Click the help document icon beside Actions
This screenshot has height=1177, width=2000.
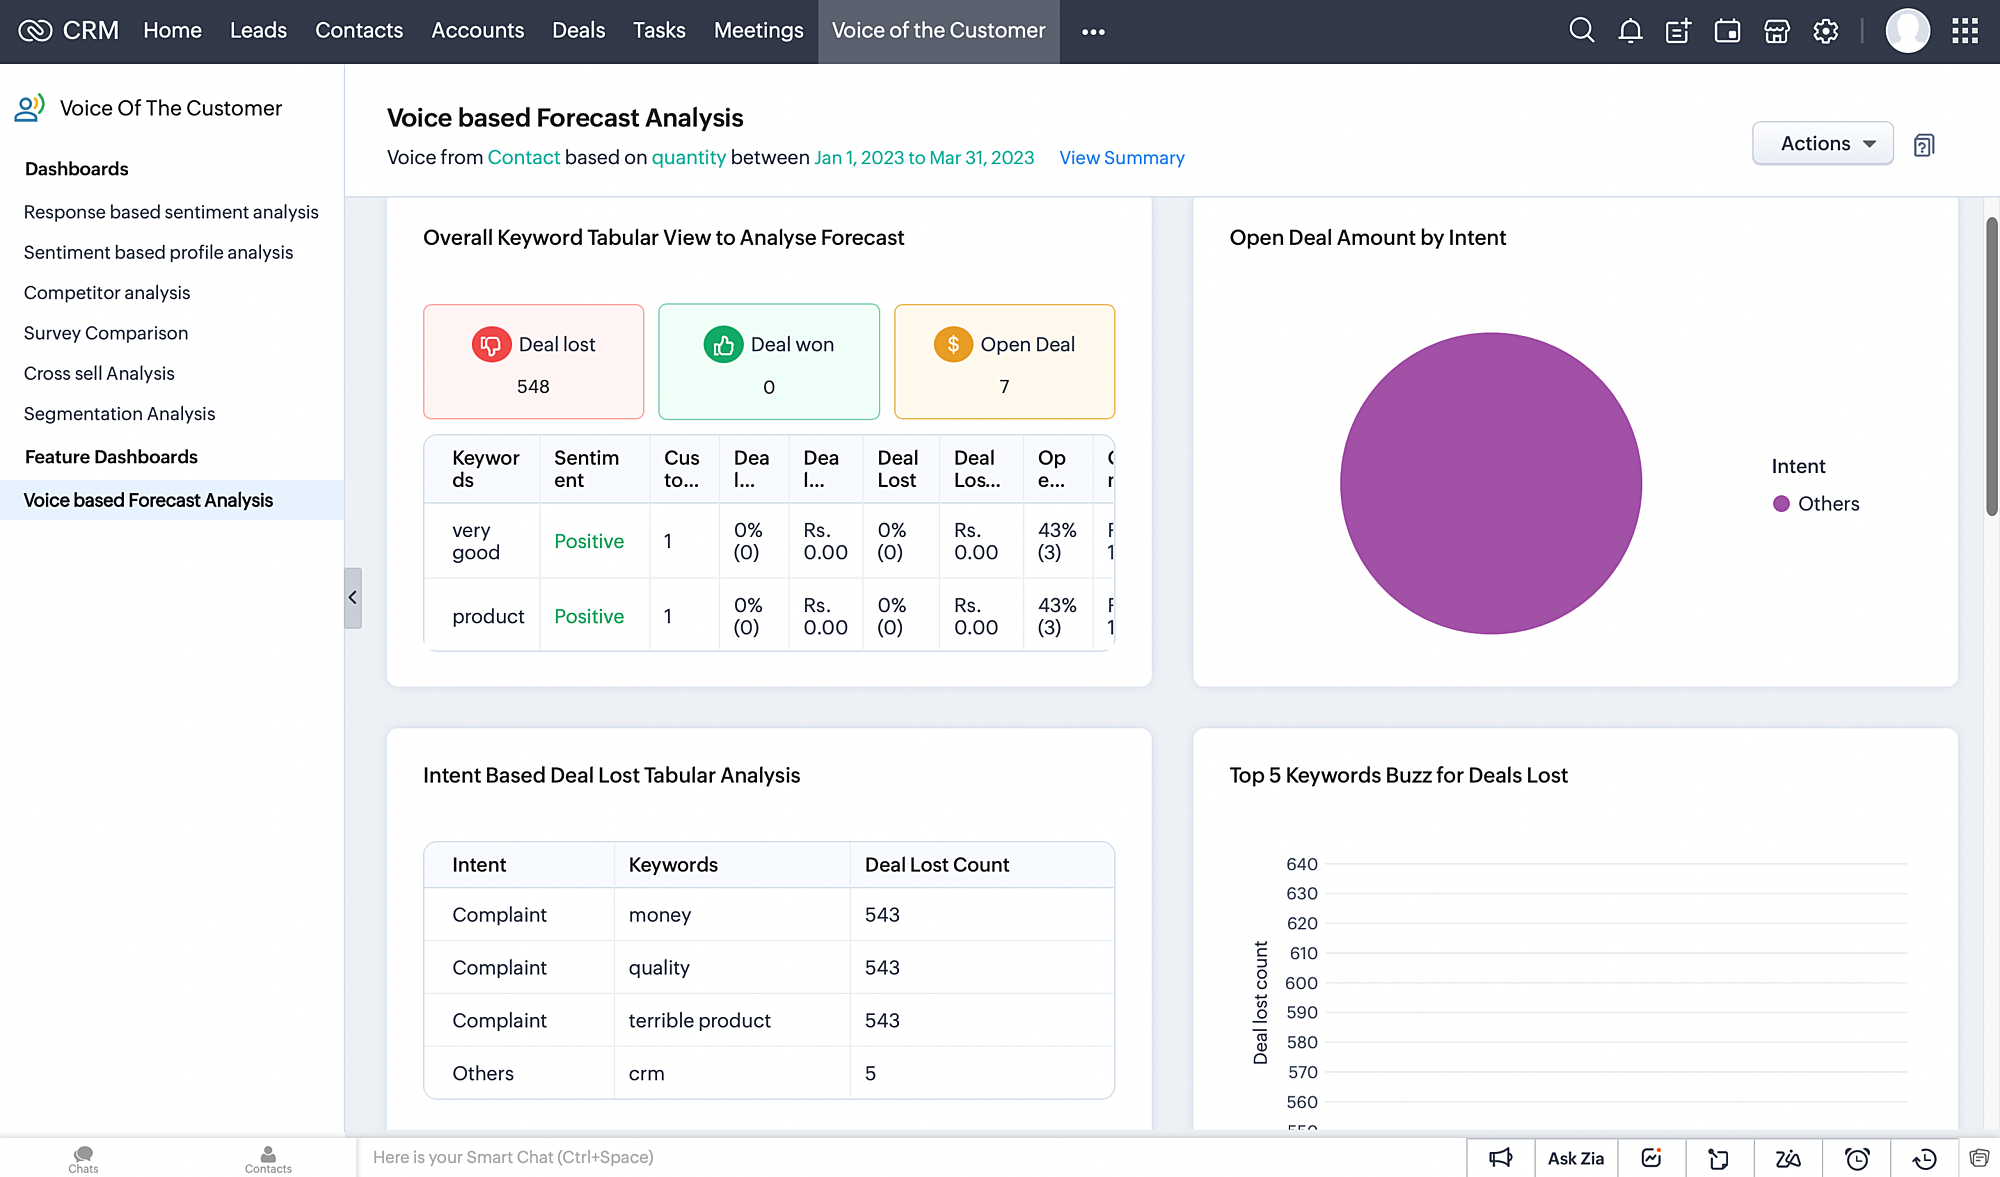(1924, 145)
